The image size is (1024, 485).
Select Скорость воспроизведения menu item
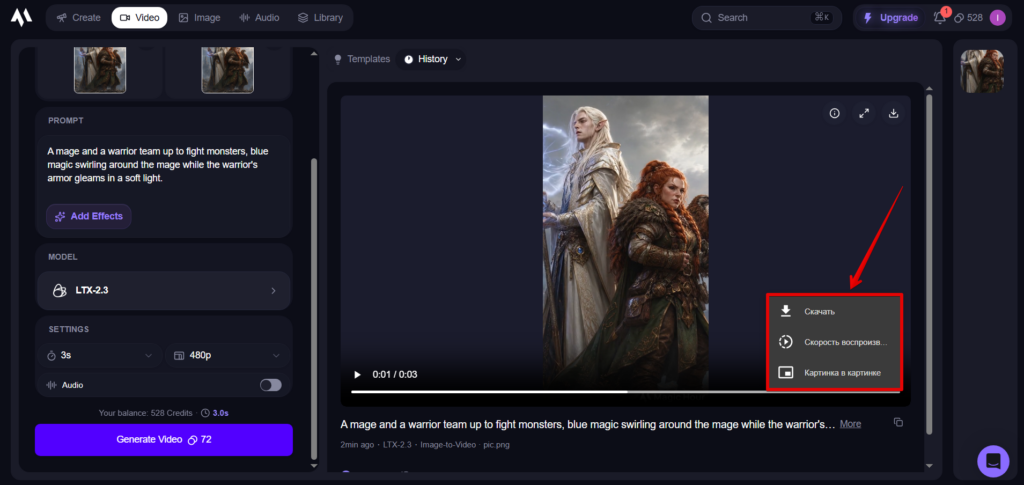coord(835,342)
